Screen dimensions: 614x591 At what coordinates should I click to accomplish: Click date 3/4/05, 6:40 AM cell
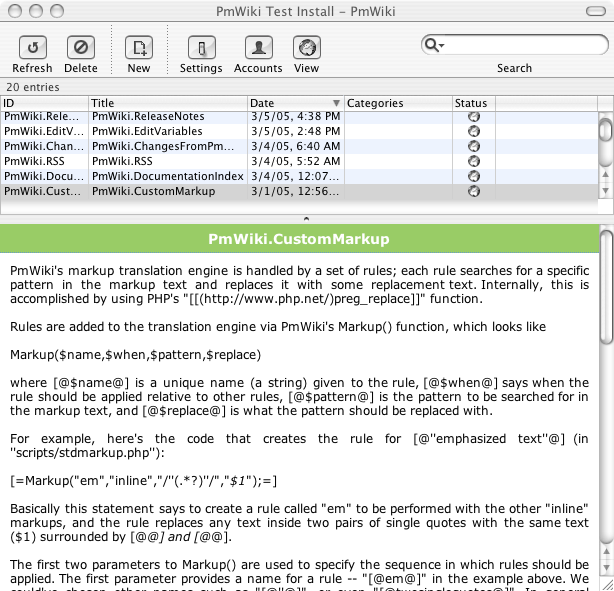[296, 146]
